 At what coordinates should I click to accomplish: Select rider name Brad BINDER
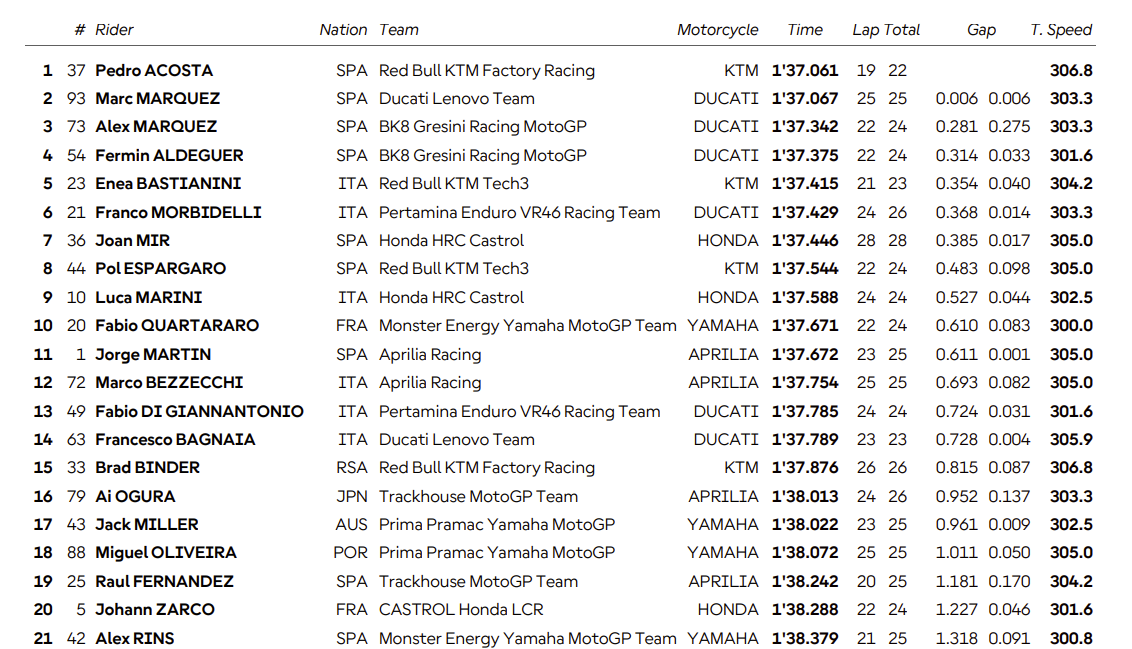pos(147,468)
